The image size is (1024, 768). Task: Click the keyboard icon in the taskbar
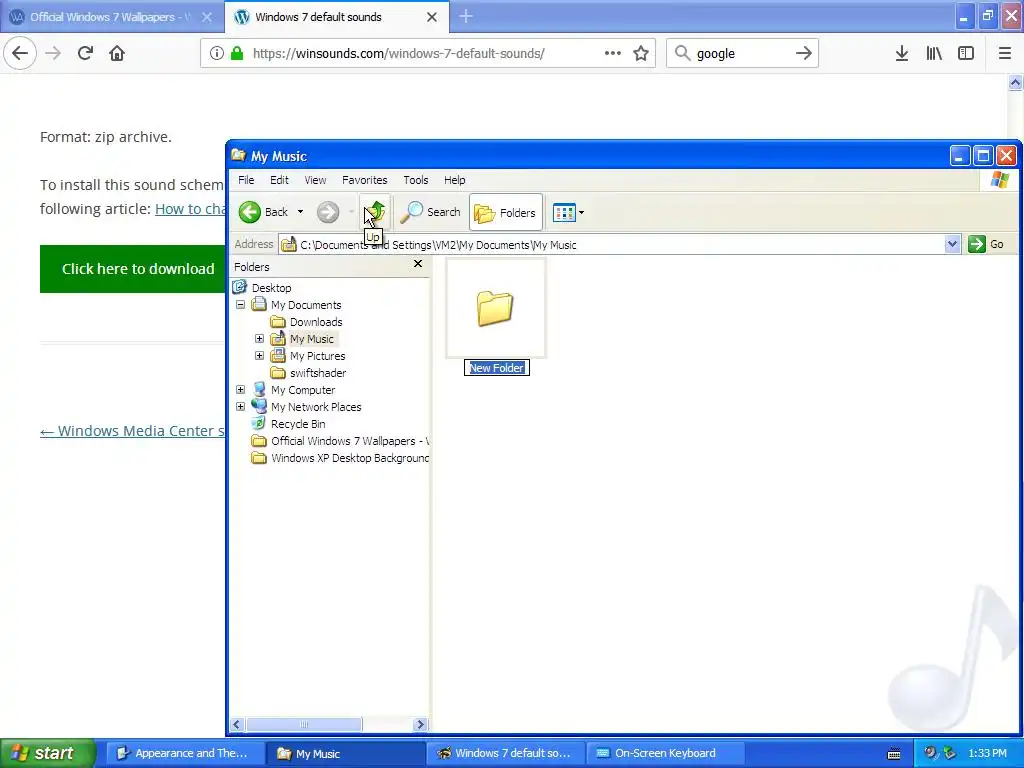point(894,754)
